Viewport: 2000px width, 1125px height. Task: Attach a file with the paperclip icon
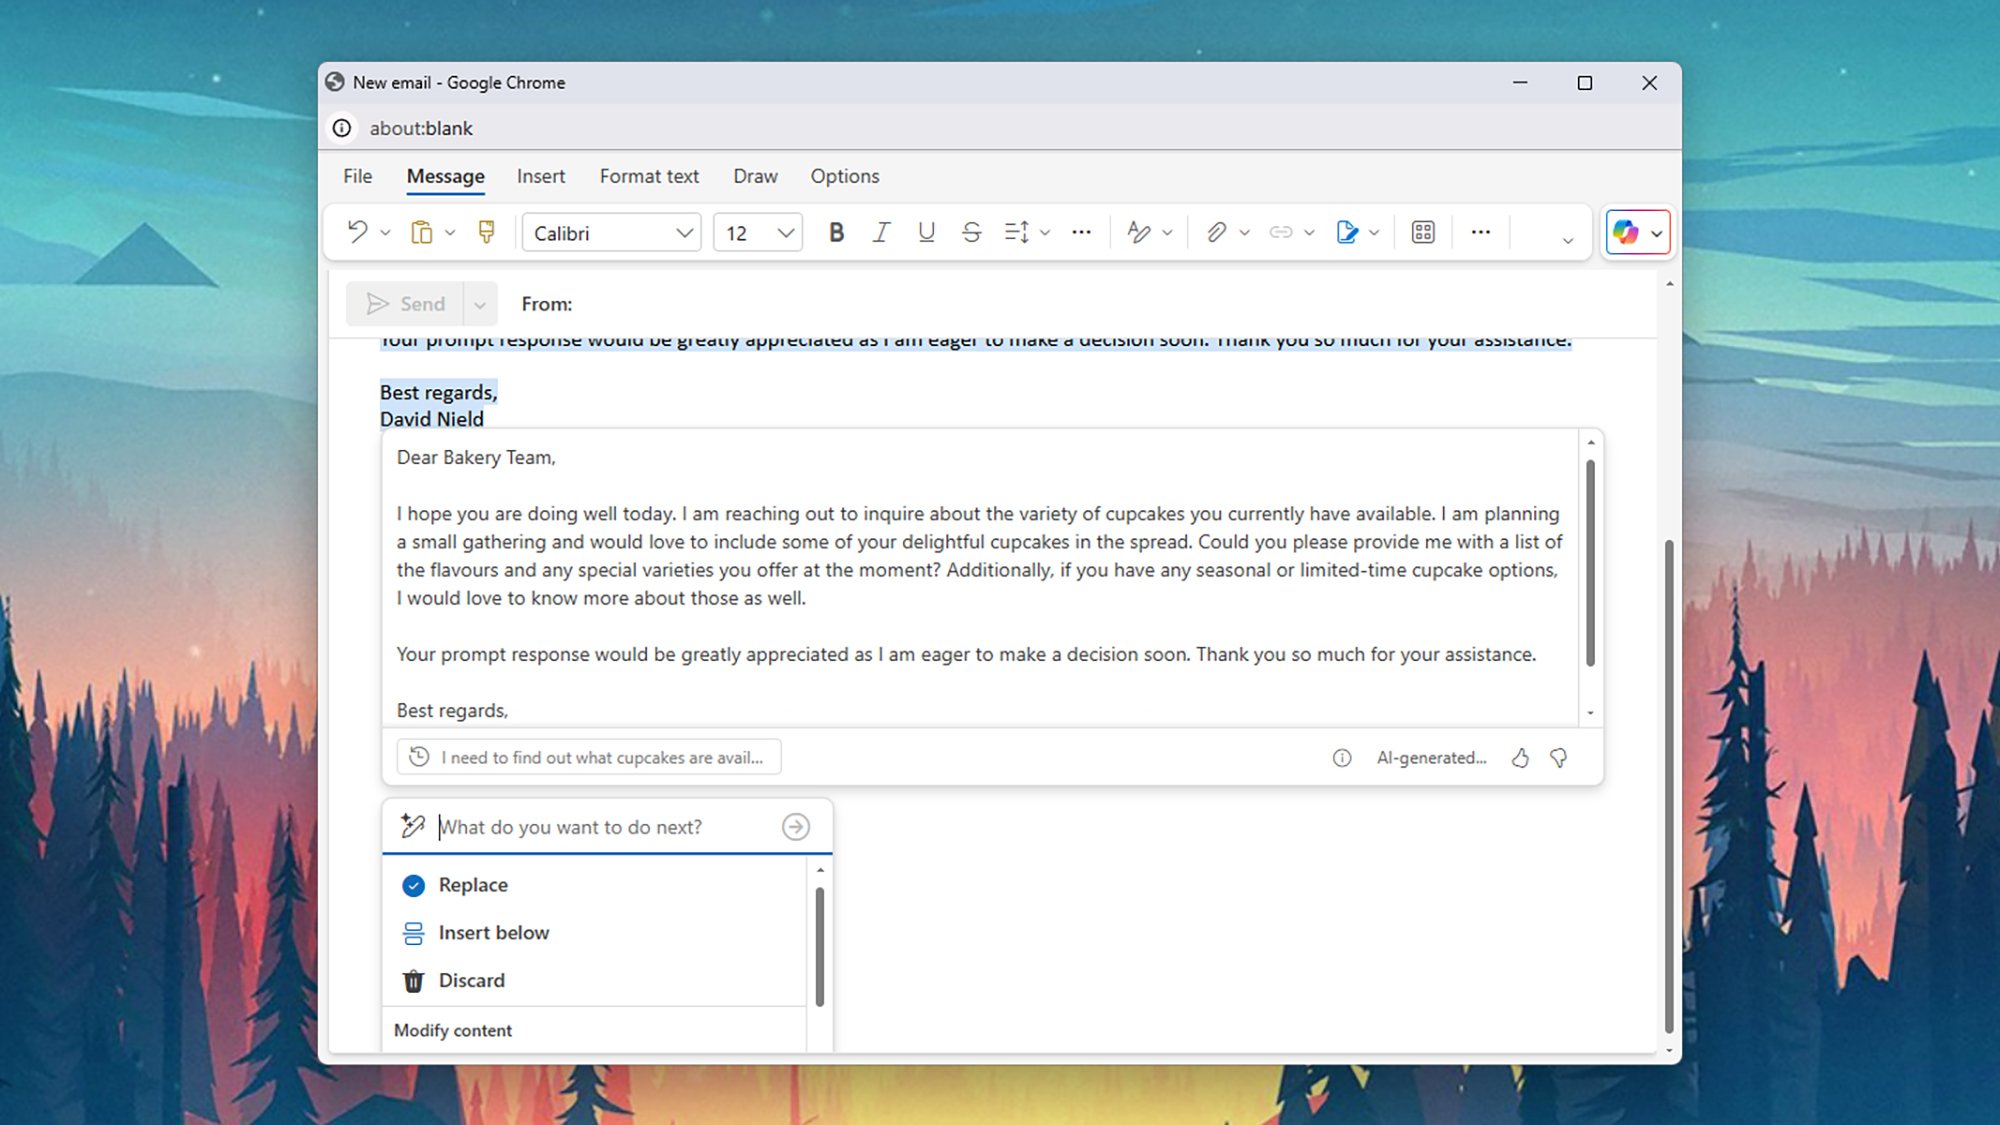pyautogui.click(x=1216, y=232)
